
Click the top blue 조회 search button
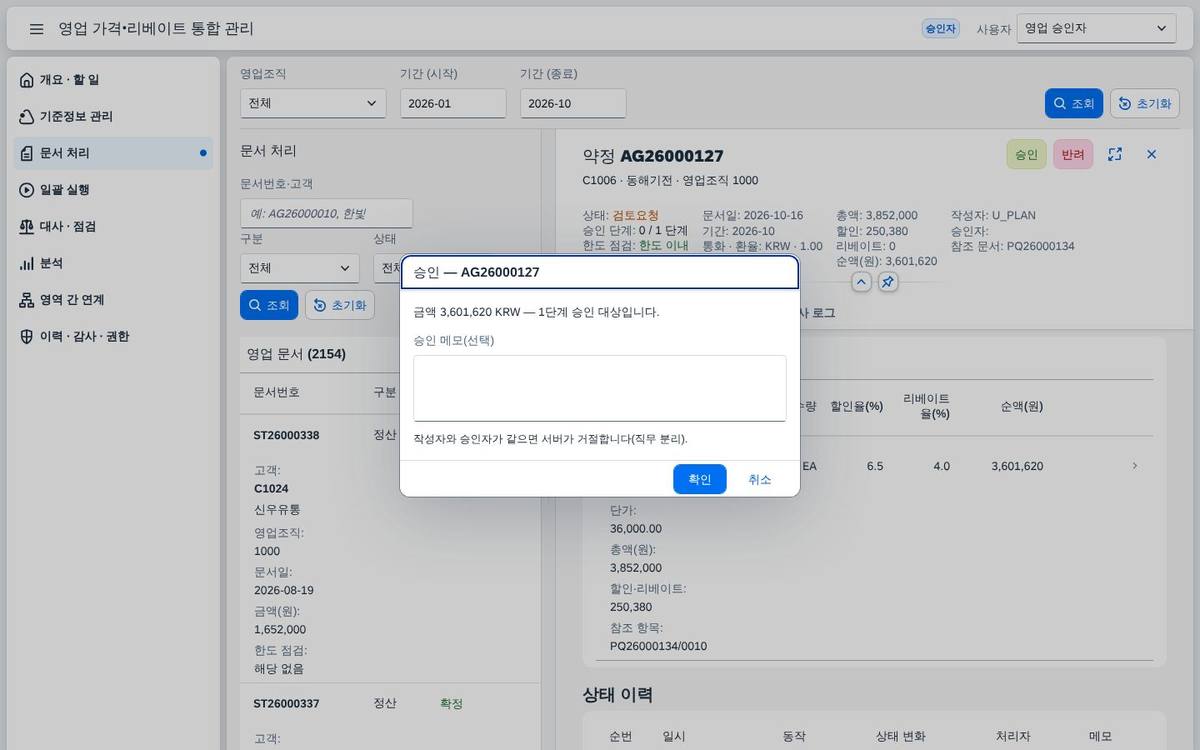click(x=1073, y=103)
